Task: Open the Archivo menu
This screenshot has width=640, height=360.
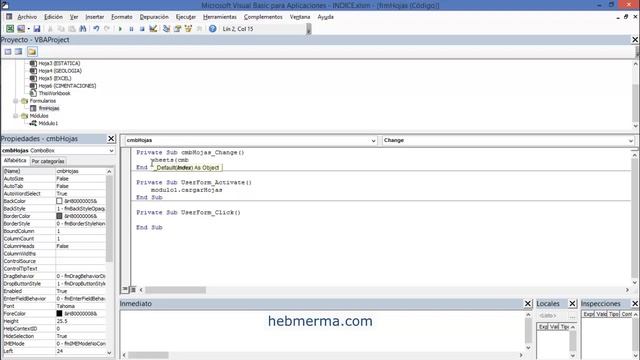Action: [27, 17]
